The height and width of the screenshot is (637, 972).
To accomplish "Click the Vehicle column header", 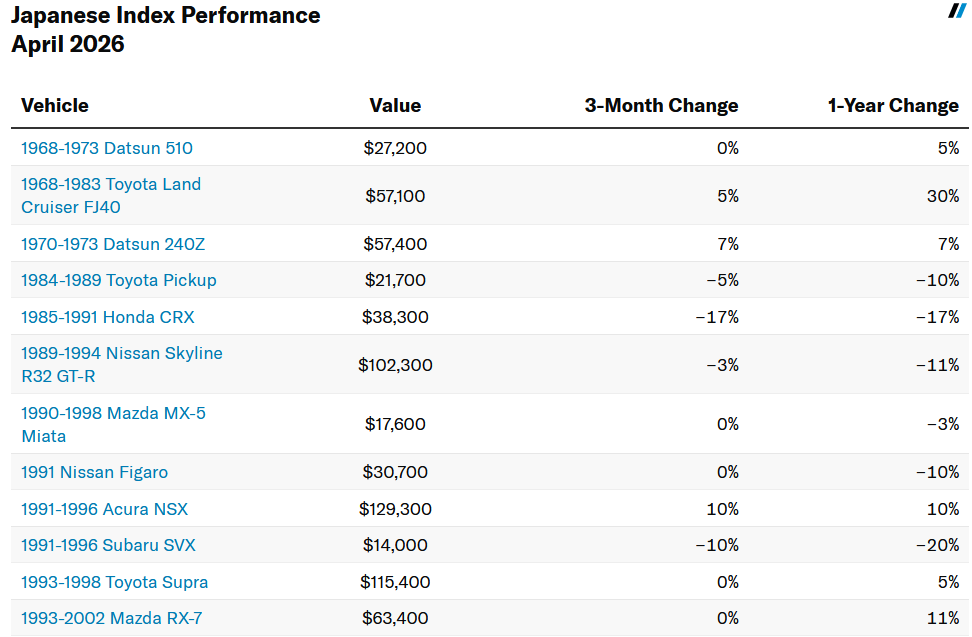I will point(55,106).
